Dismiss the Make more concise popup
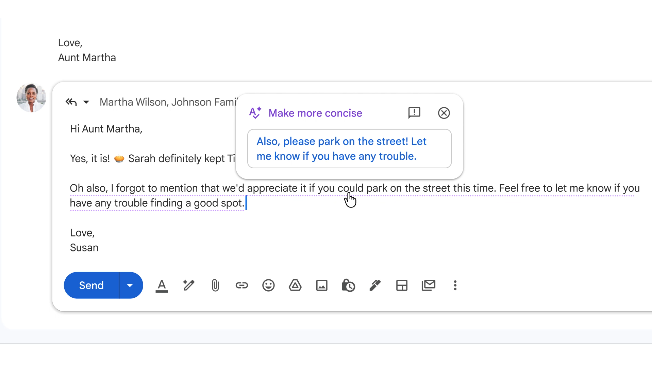The height and width of the screenshot is (374, 658). click(444, 113)
